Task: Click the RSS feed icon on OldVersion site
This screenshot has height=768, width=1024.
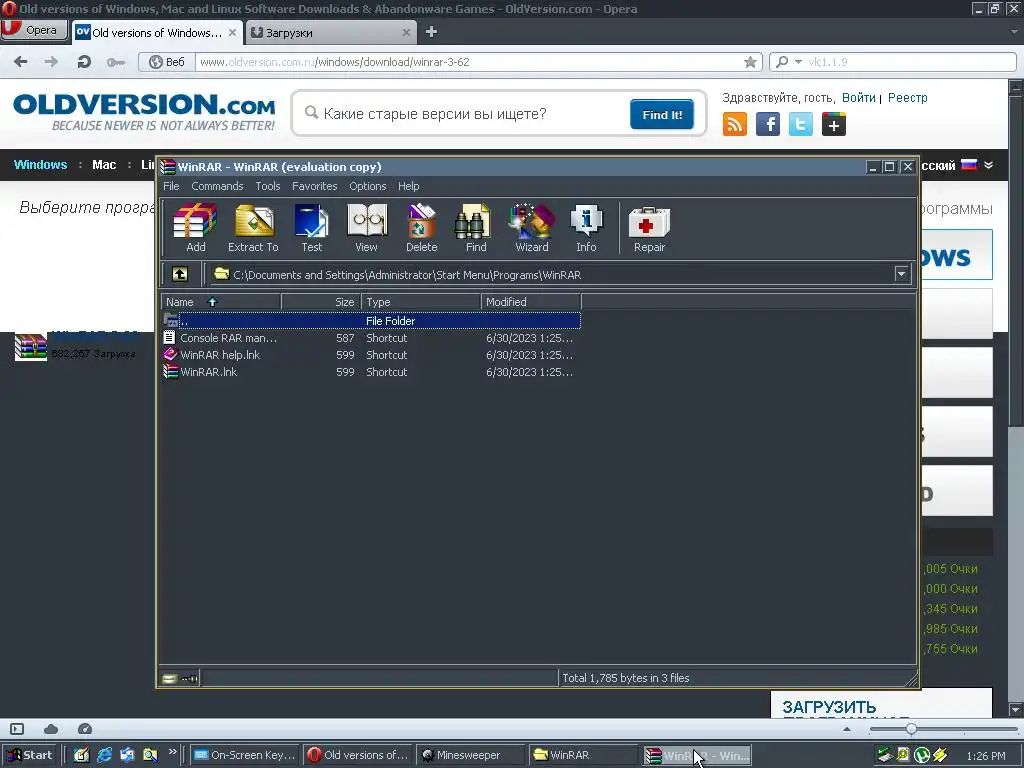Action: (x=735, y=124)
